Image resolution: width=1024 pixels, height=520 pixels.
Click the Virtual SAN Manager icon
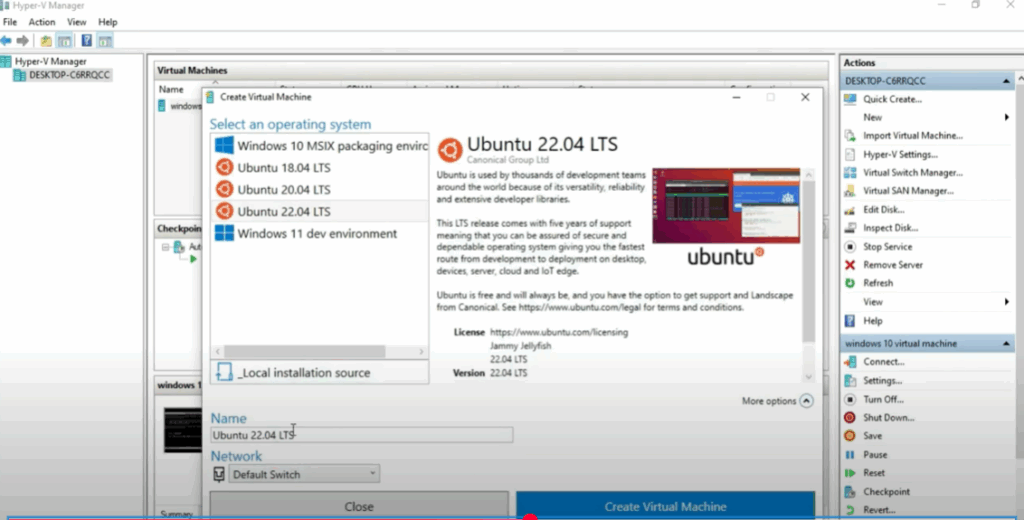coord(850,191)
